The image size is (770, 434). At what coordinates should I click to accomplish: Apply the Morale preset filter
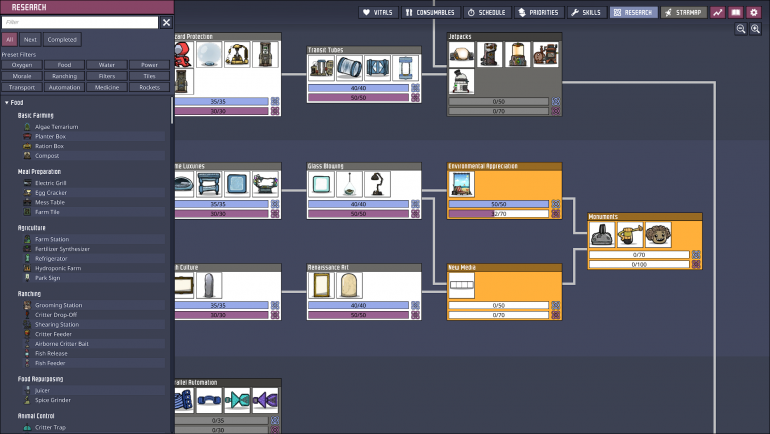(22, 76)
